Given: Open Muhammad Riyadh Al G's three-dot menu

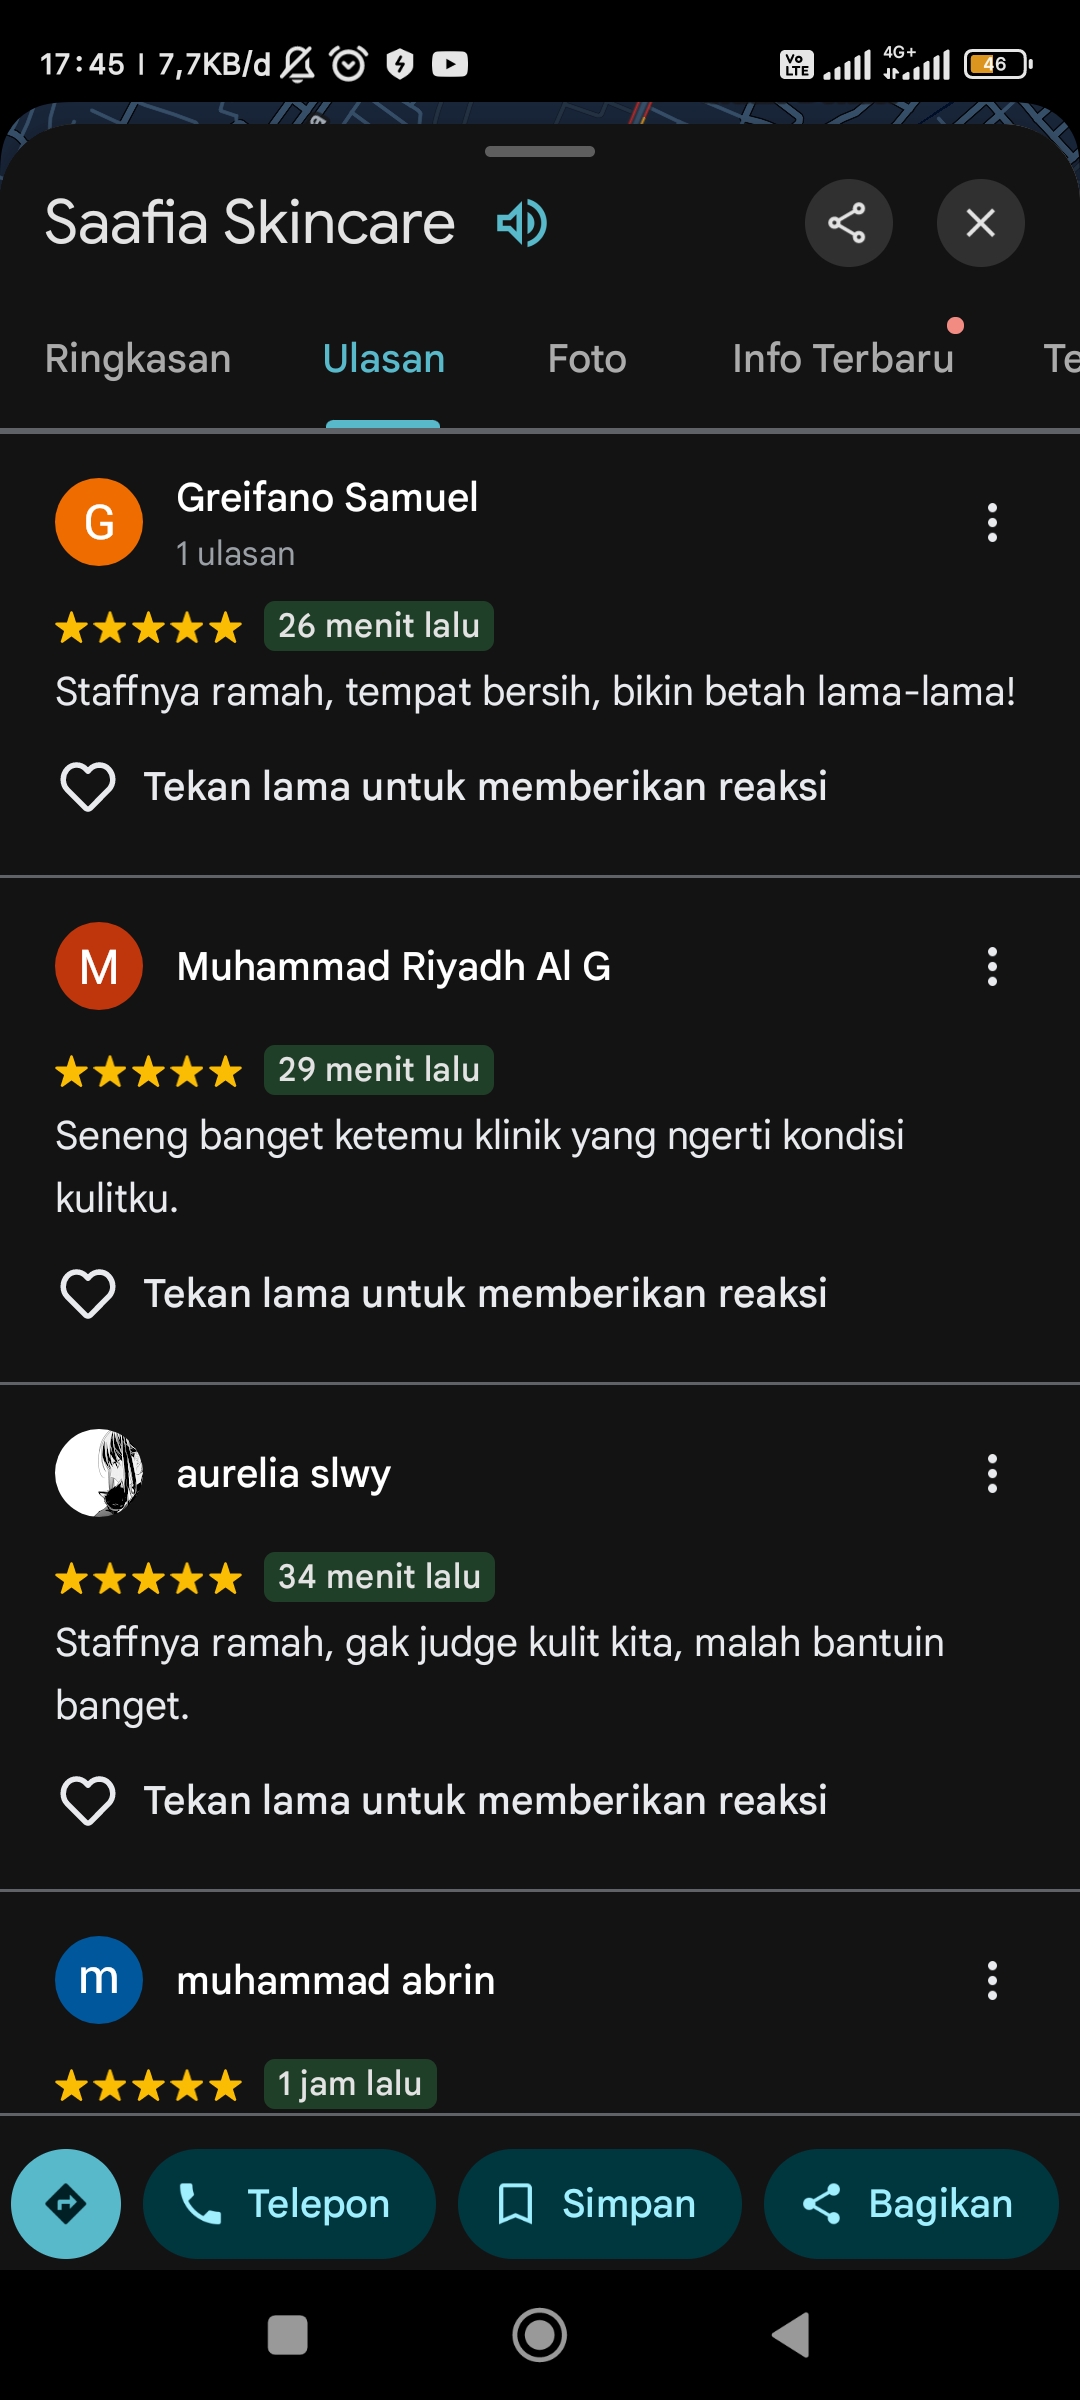Looking at the screenshot, I should pos(992,967).
